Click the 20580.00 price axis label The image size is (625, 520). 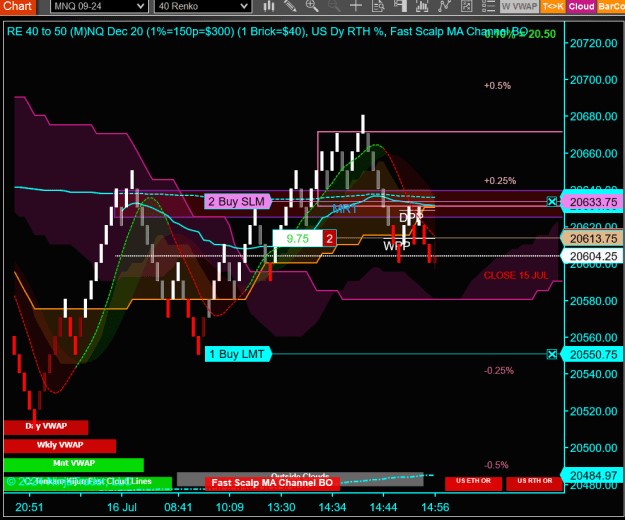pyautogui.click(x=594, y=301)
